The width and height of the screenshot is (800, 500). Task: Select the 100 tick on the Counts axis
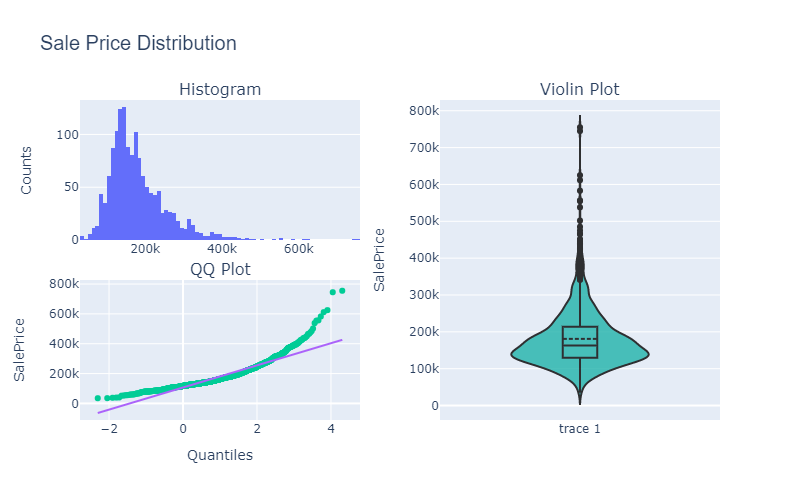67,134
